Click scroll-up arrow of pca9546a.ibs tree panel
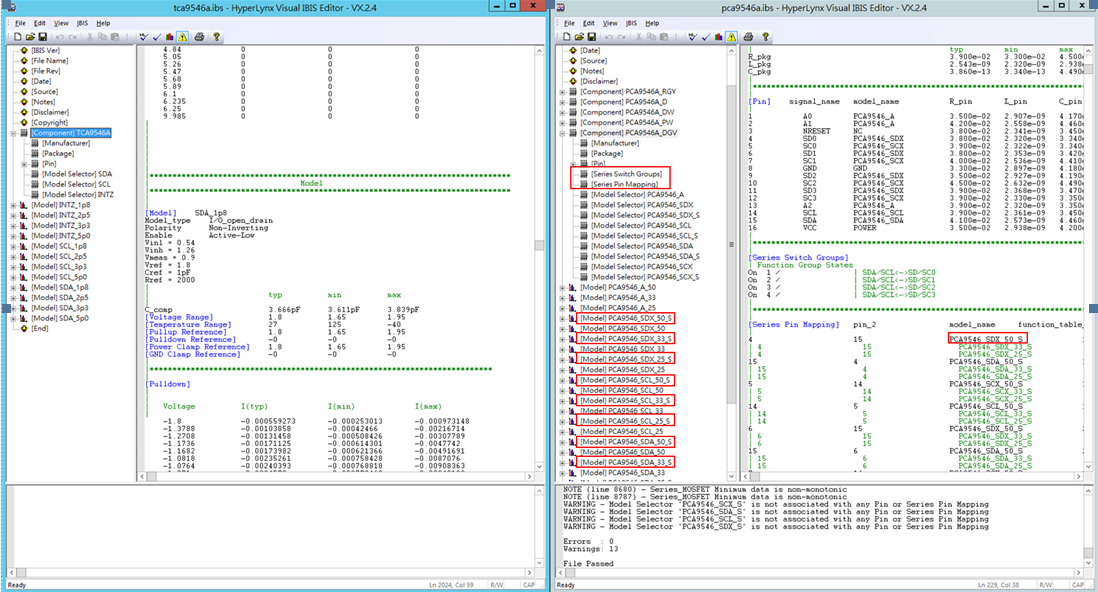This screenshot has width=1098, height=592. click(x=732, y=51)
